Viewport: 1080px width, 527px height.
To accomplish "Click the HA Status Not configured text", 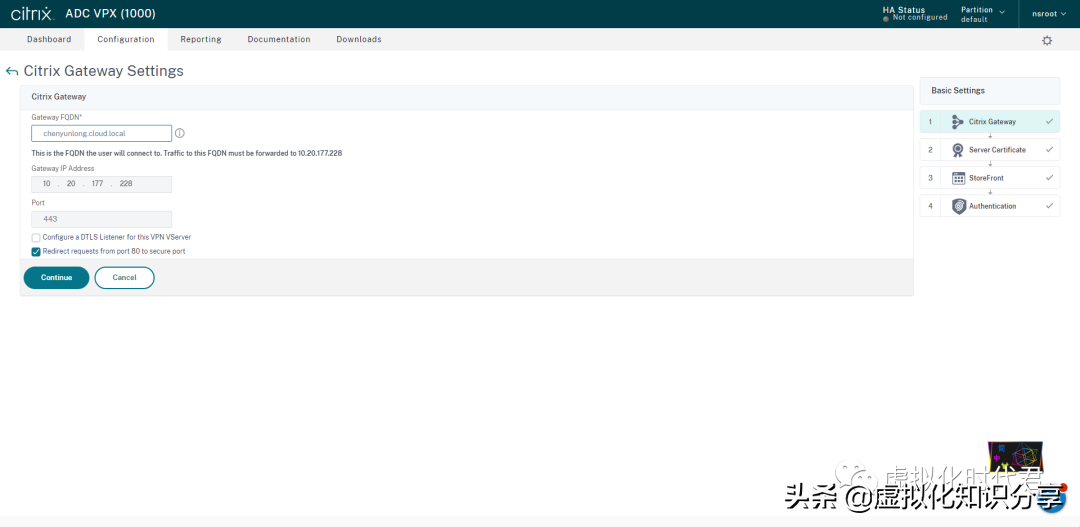I will 915,14.
